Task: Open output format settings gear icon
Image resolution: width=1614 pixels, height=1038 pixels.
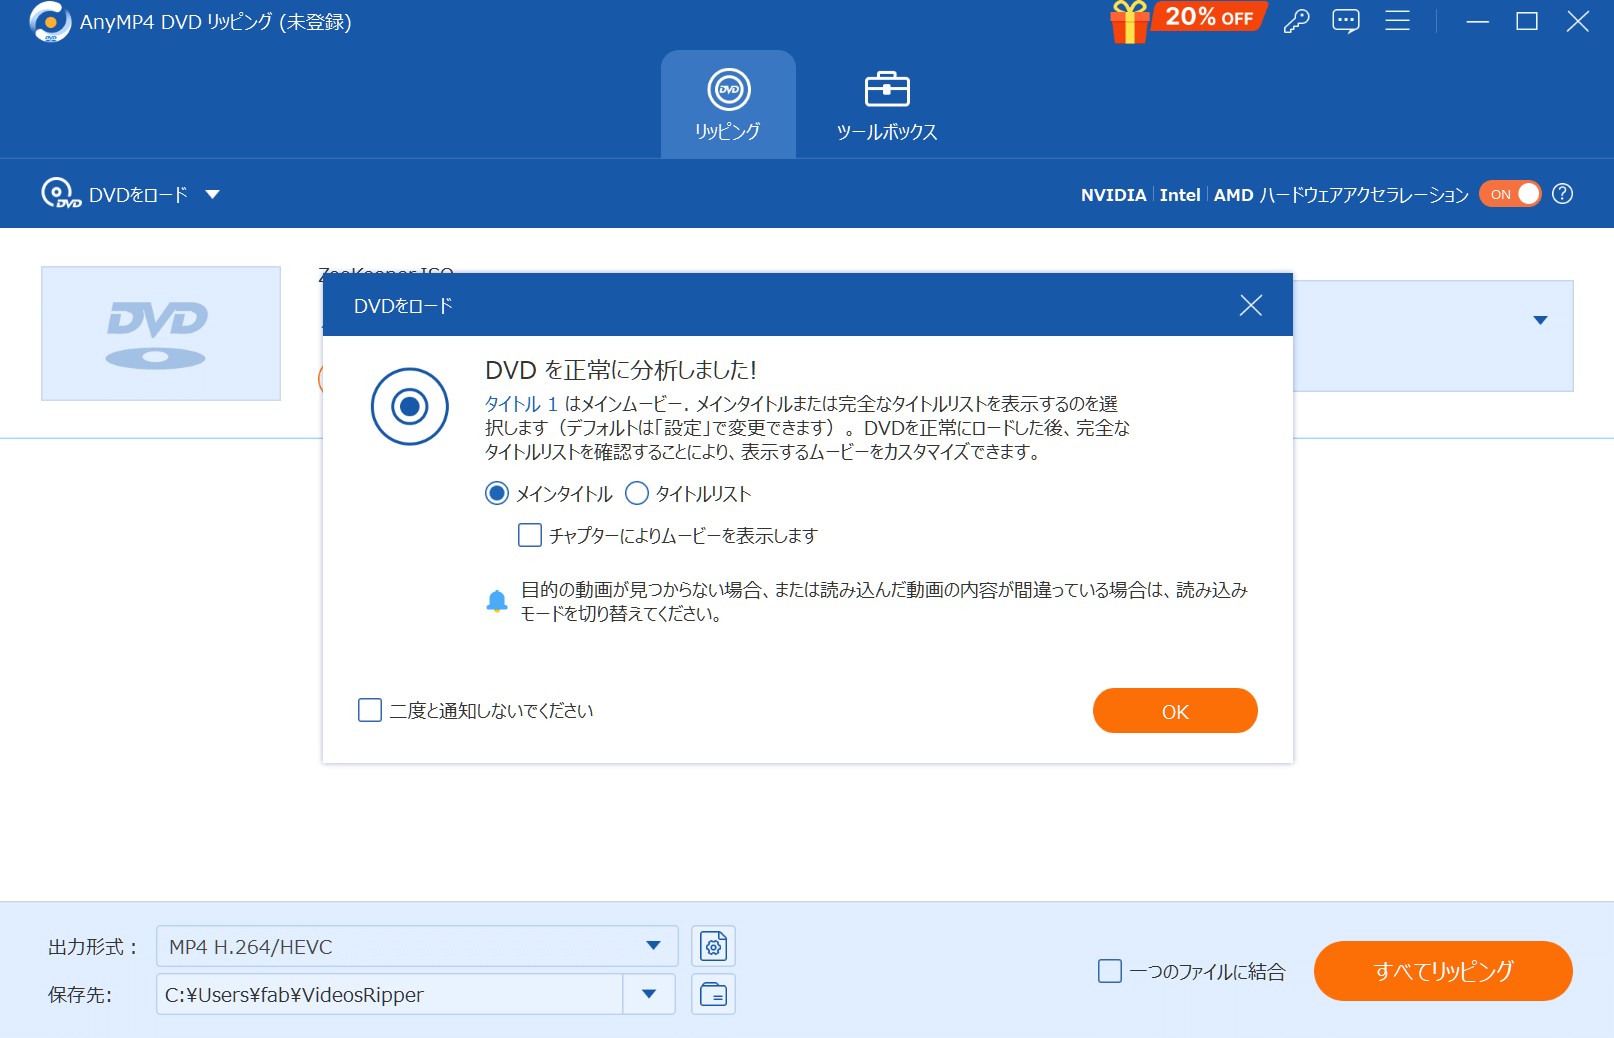Action: coord(713,946)
